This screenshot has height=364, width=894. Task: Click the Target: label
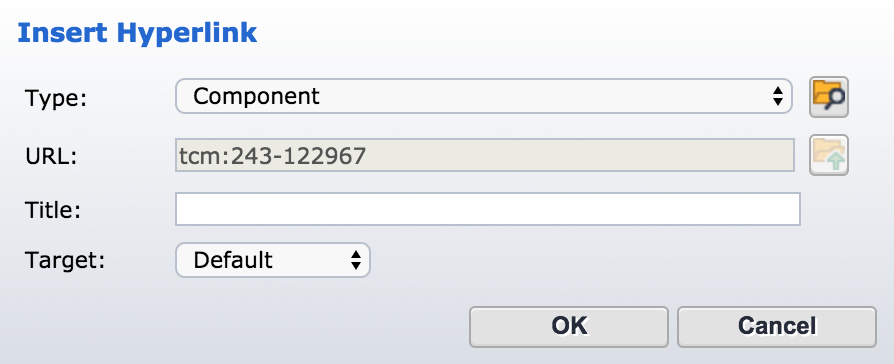click(x=66, y=261)
